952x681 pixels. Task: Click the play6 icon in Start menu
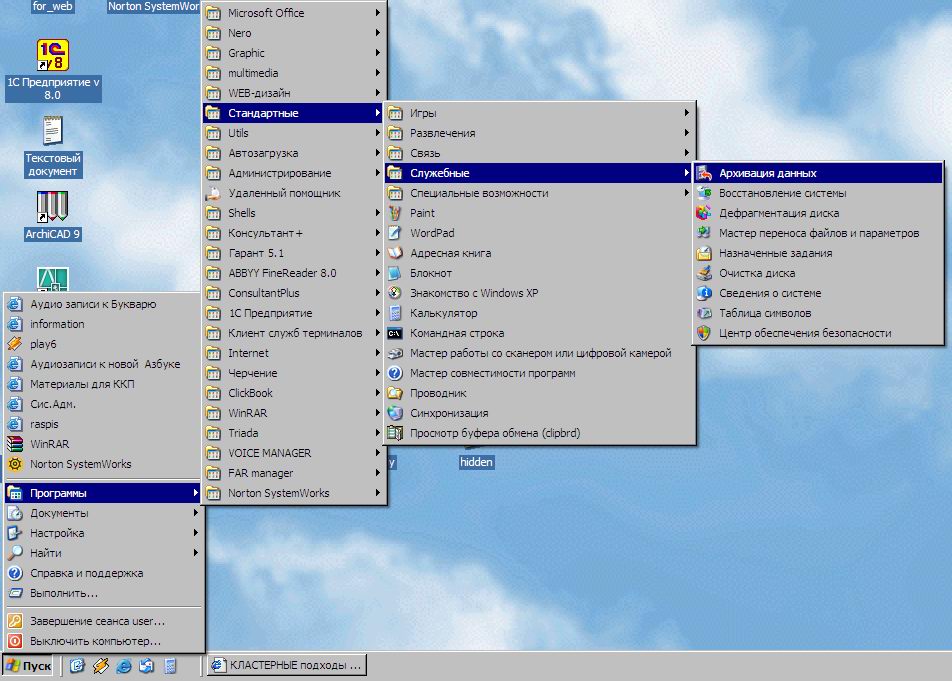click(15, 344)
